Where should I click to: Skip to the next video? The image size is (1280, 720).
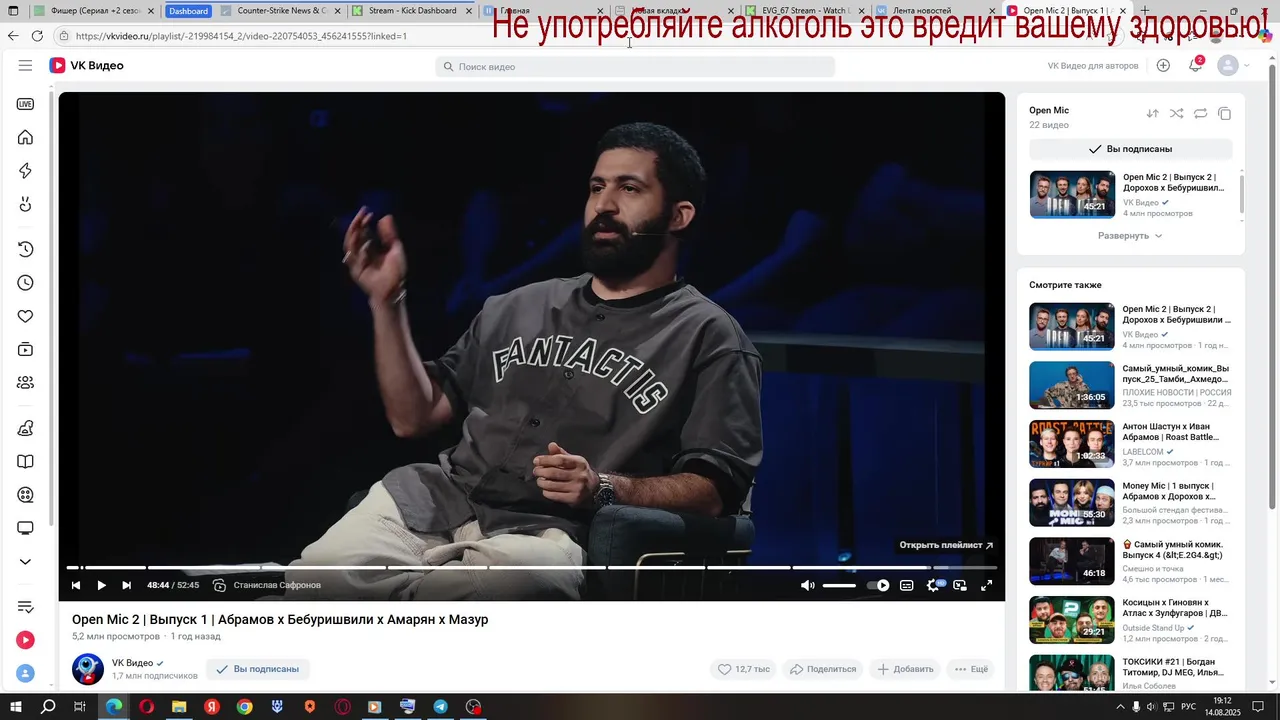click(x=126, y=585)
